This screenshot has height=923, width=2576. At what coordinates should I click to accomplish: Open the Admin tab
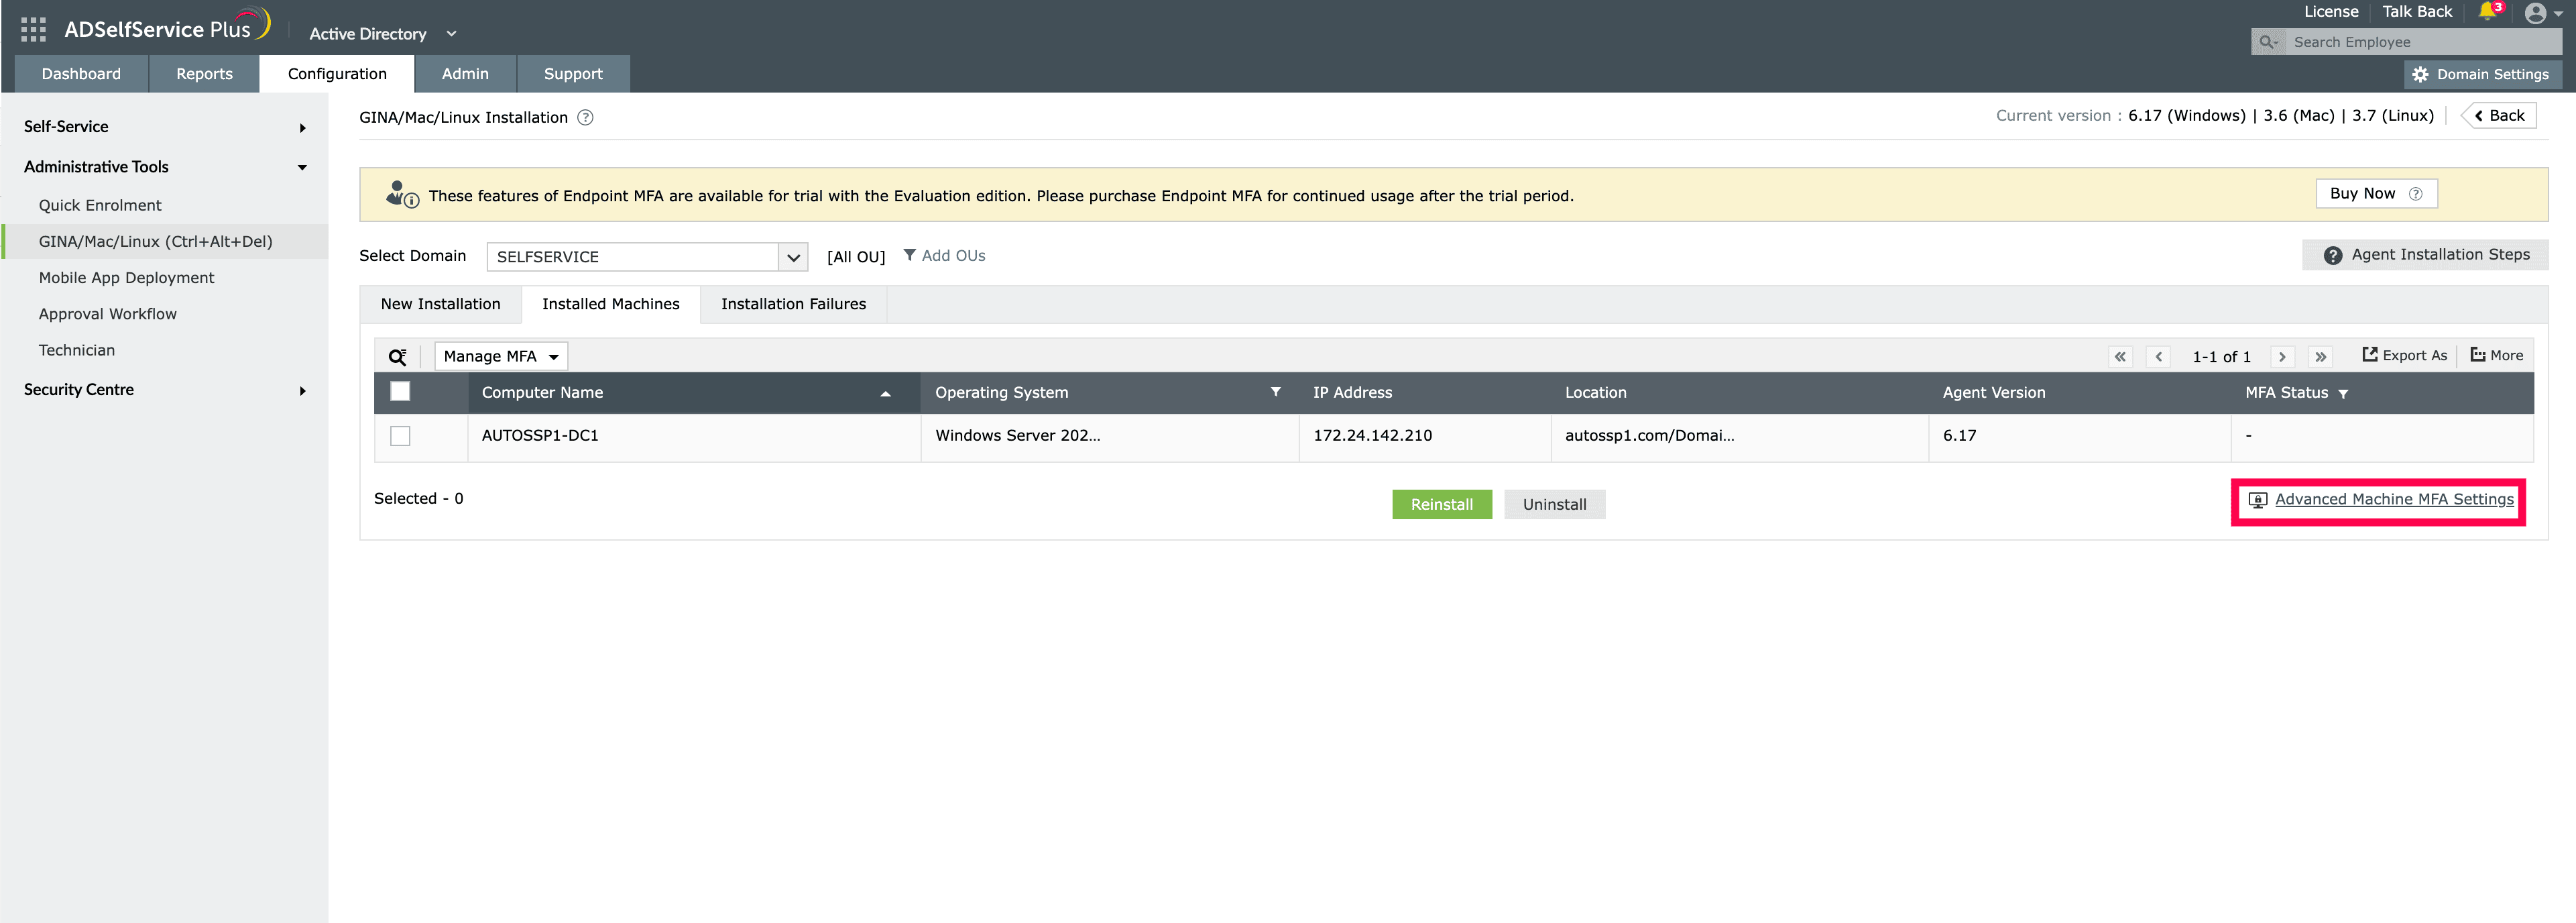coord(465,74)
